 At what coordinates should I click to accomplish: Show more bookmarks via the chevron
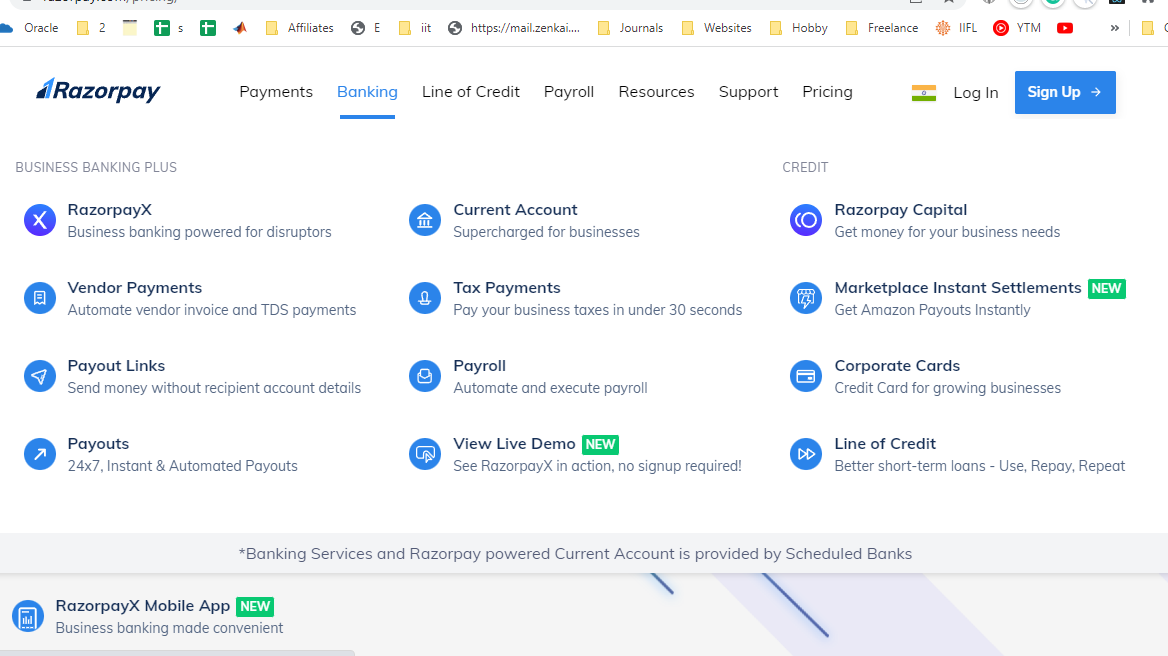(1114, 28)
